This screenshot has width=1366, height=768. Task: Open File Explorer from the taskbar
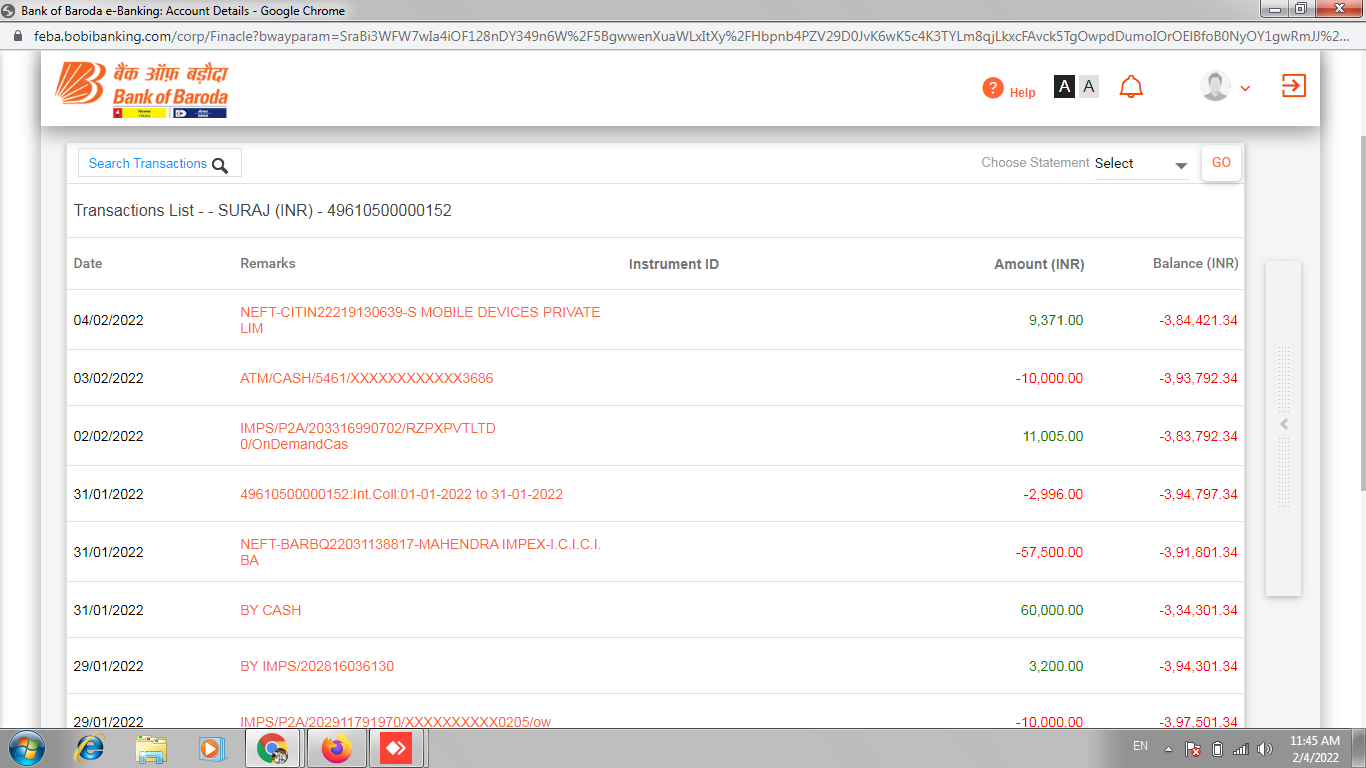(x=151, y=748)
